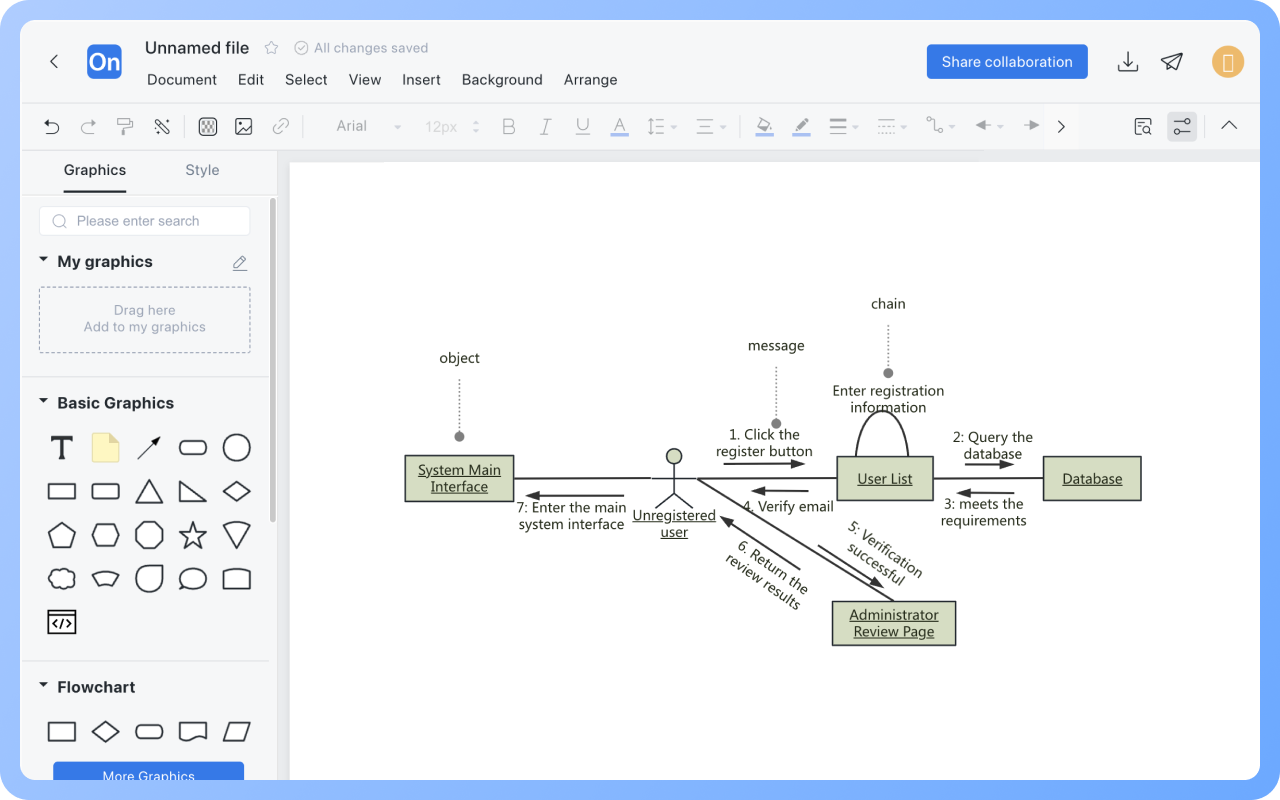Select the format painter tool
This screenshot has height=800, width=1280.
[125, 126]
